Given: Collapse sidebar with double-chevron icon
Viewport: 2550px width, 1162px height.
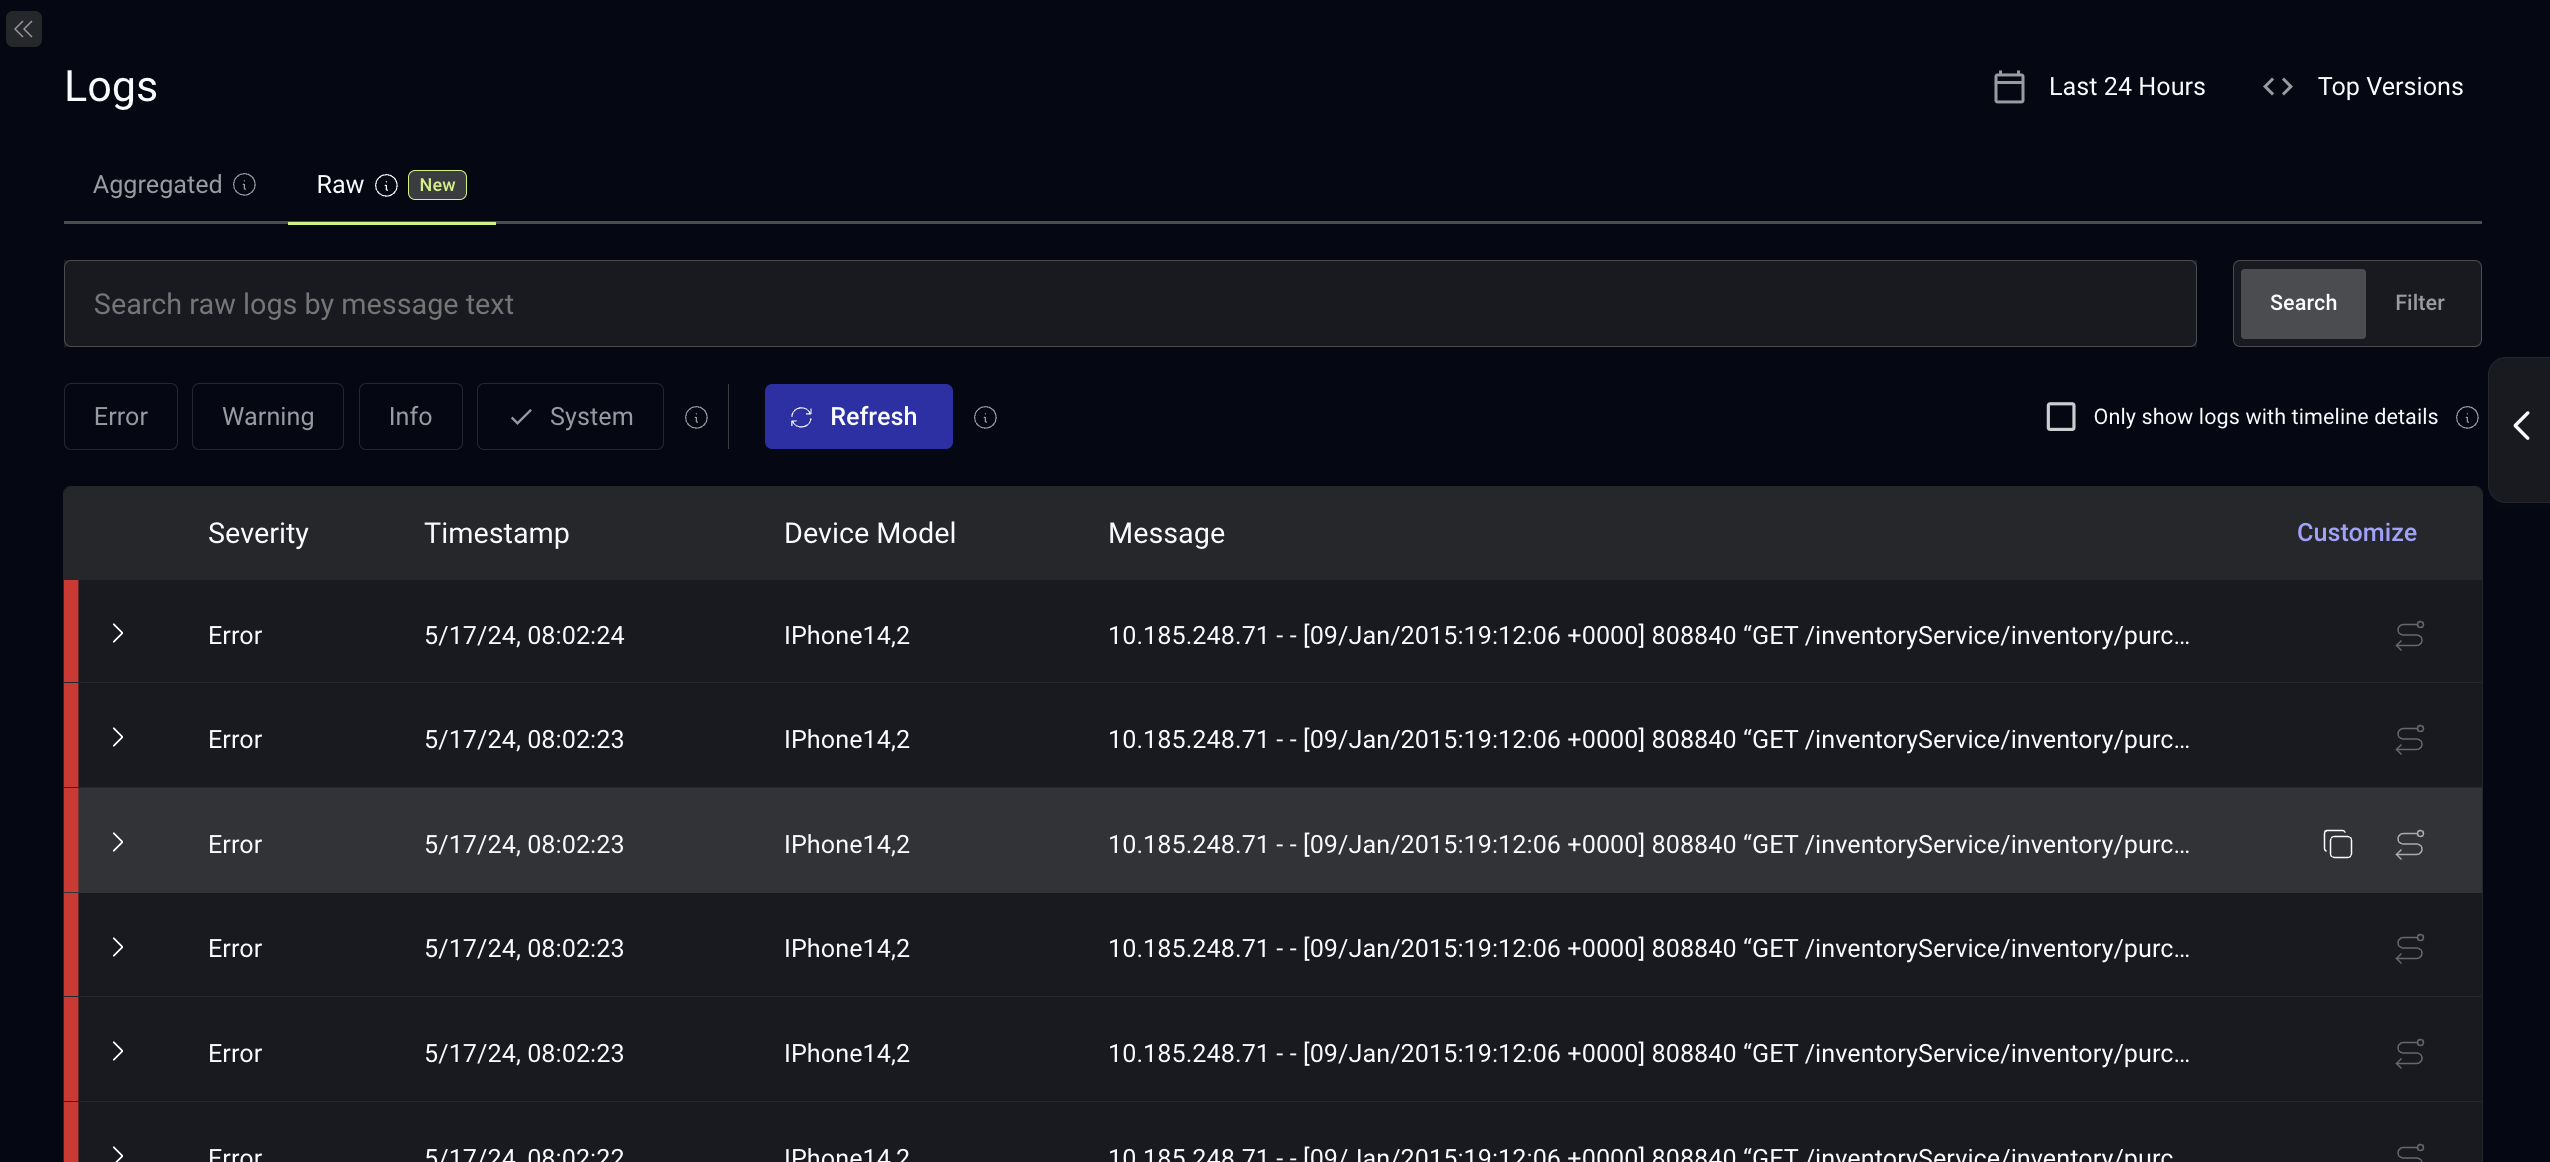Looking at the screenshot, I should point(24,29).
